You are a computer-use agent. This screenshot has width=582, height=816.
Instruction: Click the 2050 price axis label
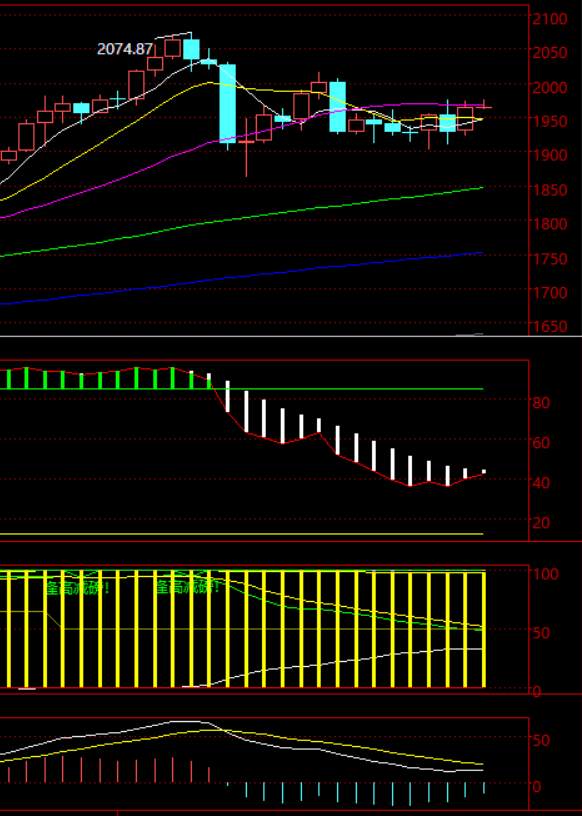tap(550, 53)
